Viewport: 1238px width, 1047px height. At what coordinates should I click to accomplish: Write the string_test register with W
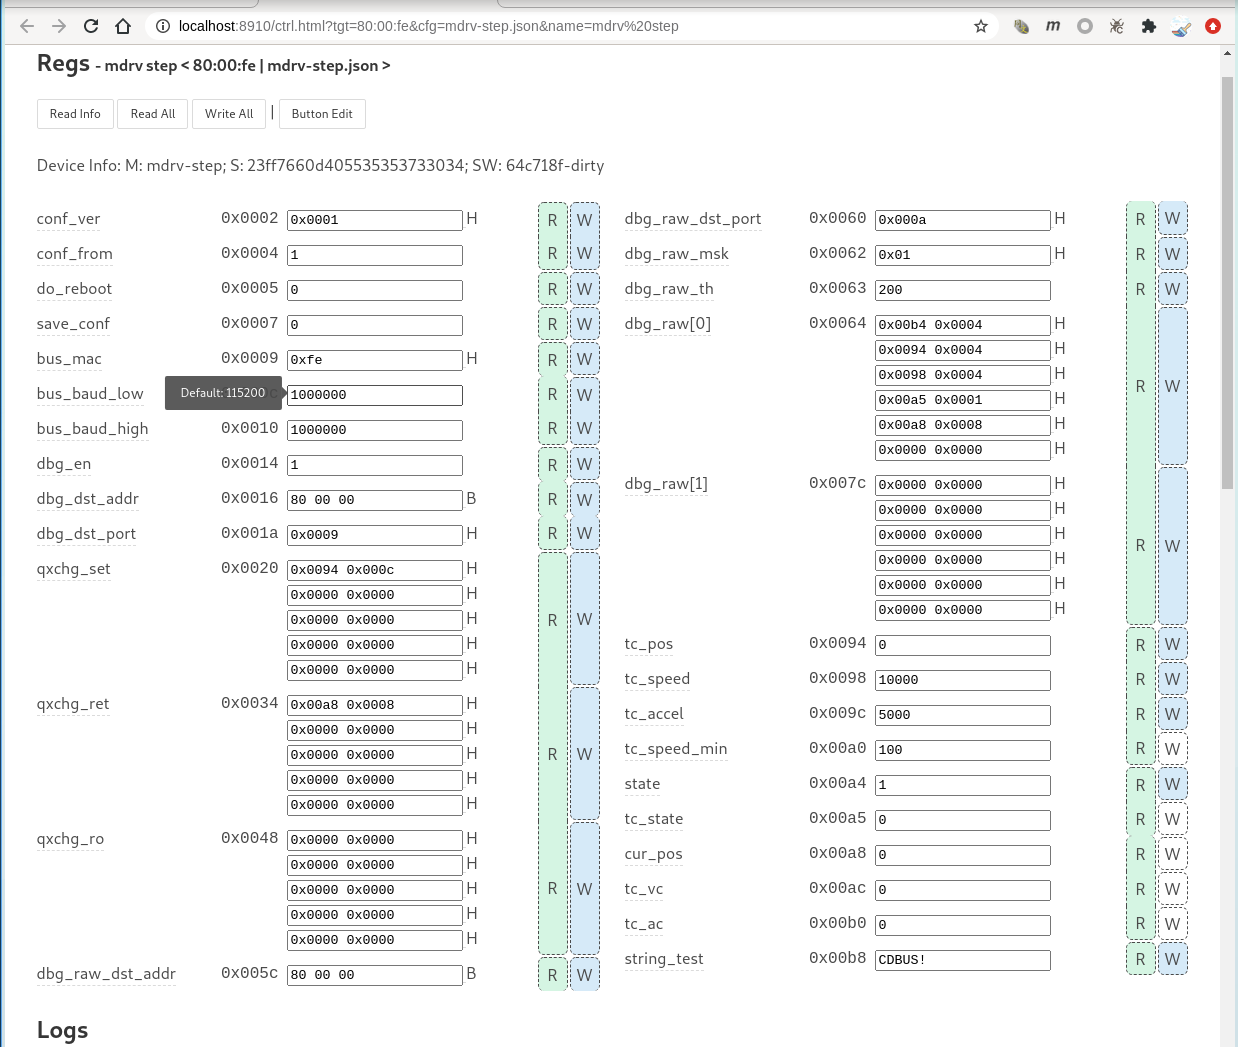(x=1173, y=959)
